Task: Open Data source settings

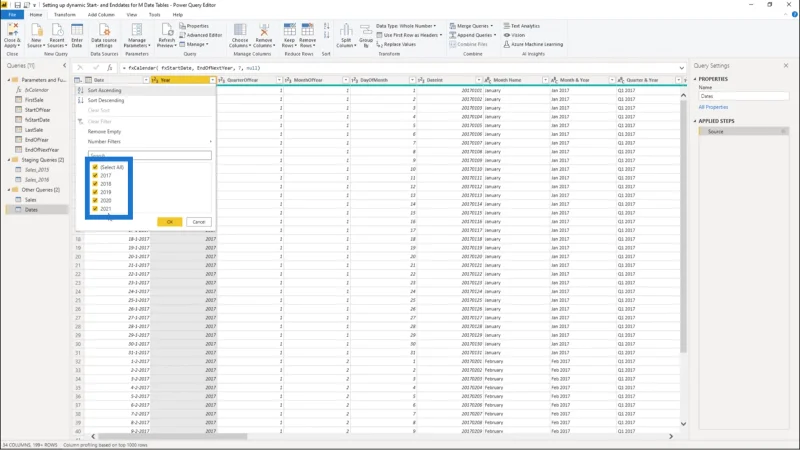Action: tap(104, 35)
